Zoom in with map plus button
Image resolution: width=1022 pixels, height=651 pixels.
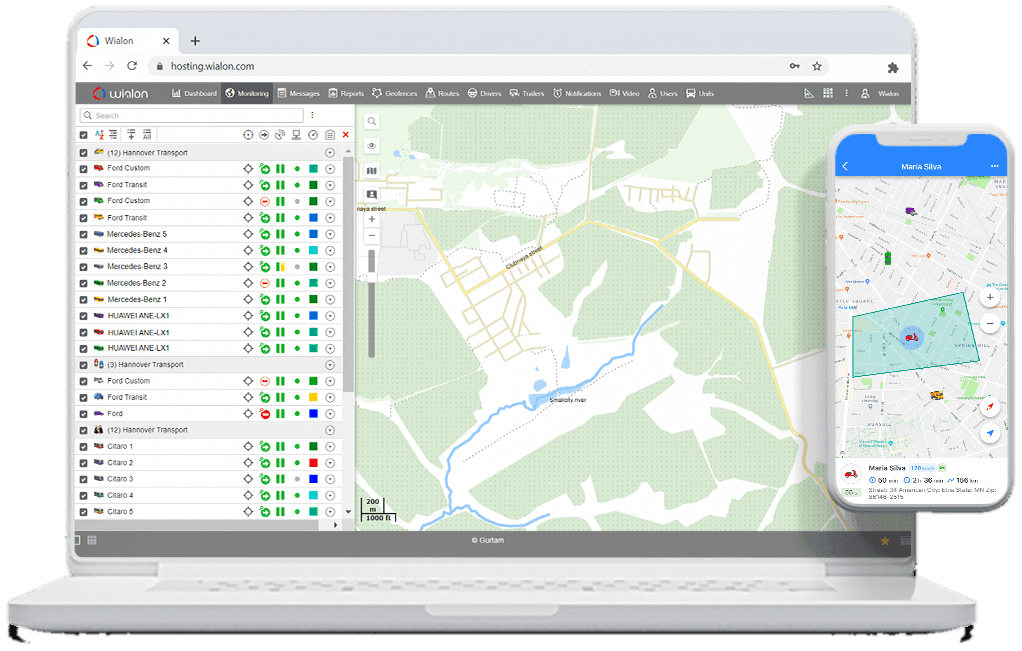point(372,220)
